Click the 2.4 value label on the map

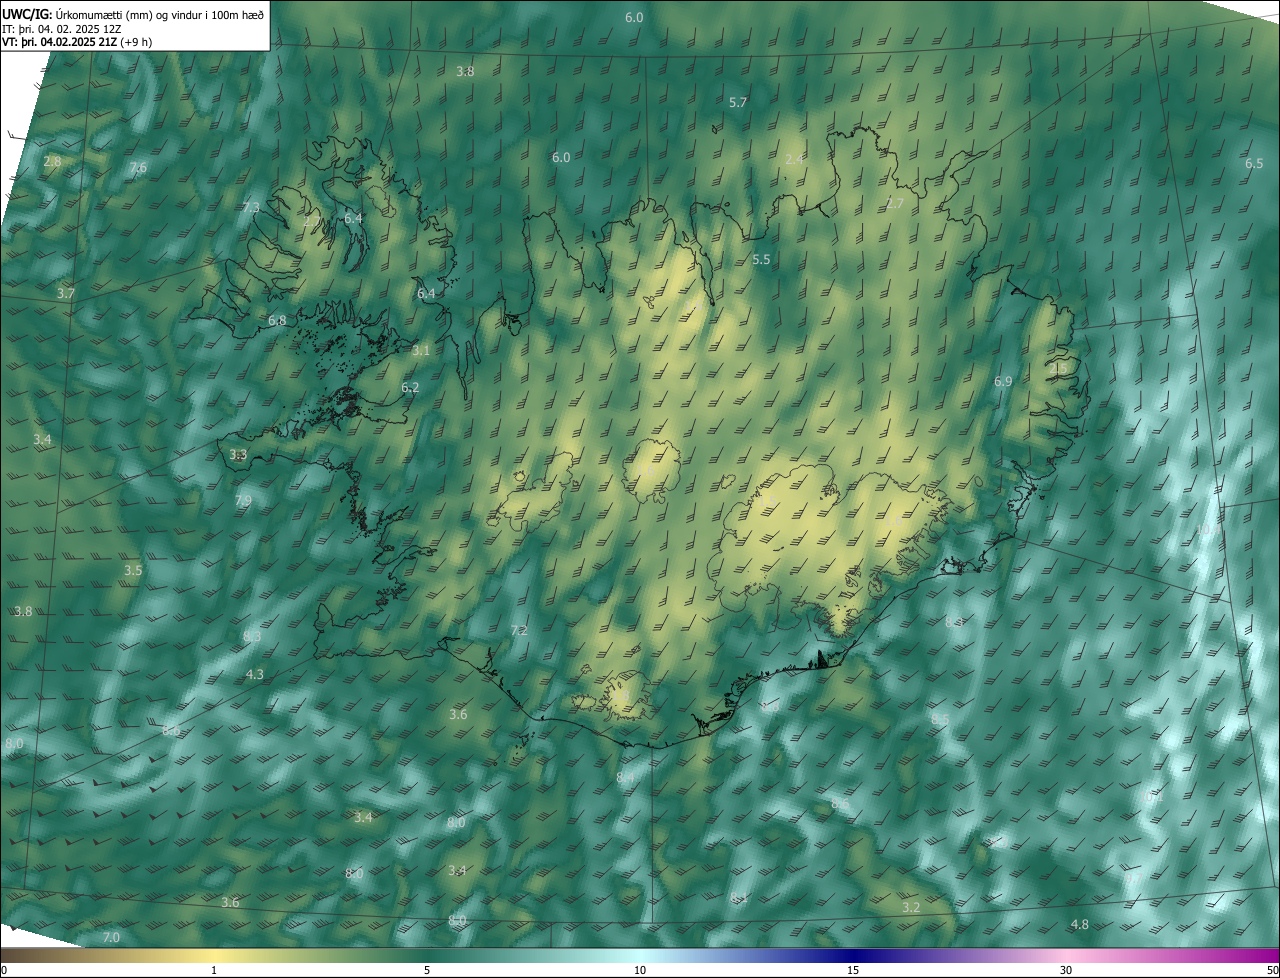tap(794, 159)
